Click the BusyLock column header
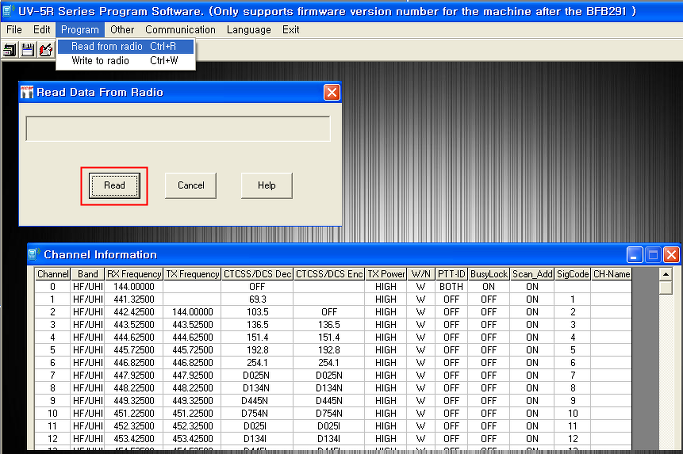683x454 pixels. 489,274
